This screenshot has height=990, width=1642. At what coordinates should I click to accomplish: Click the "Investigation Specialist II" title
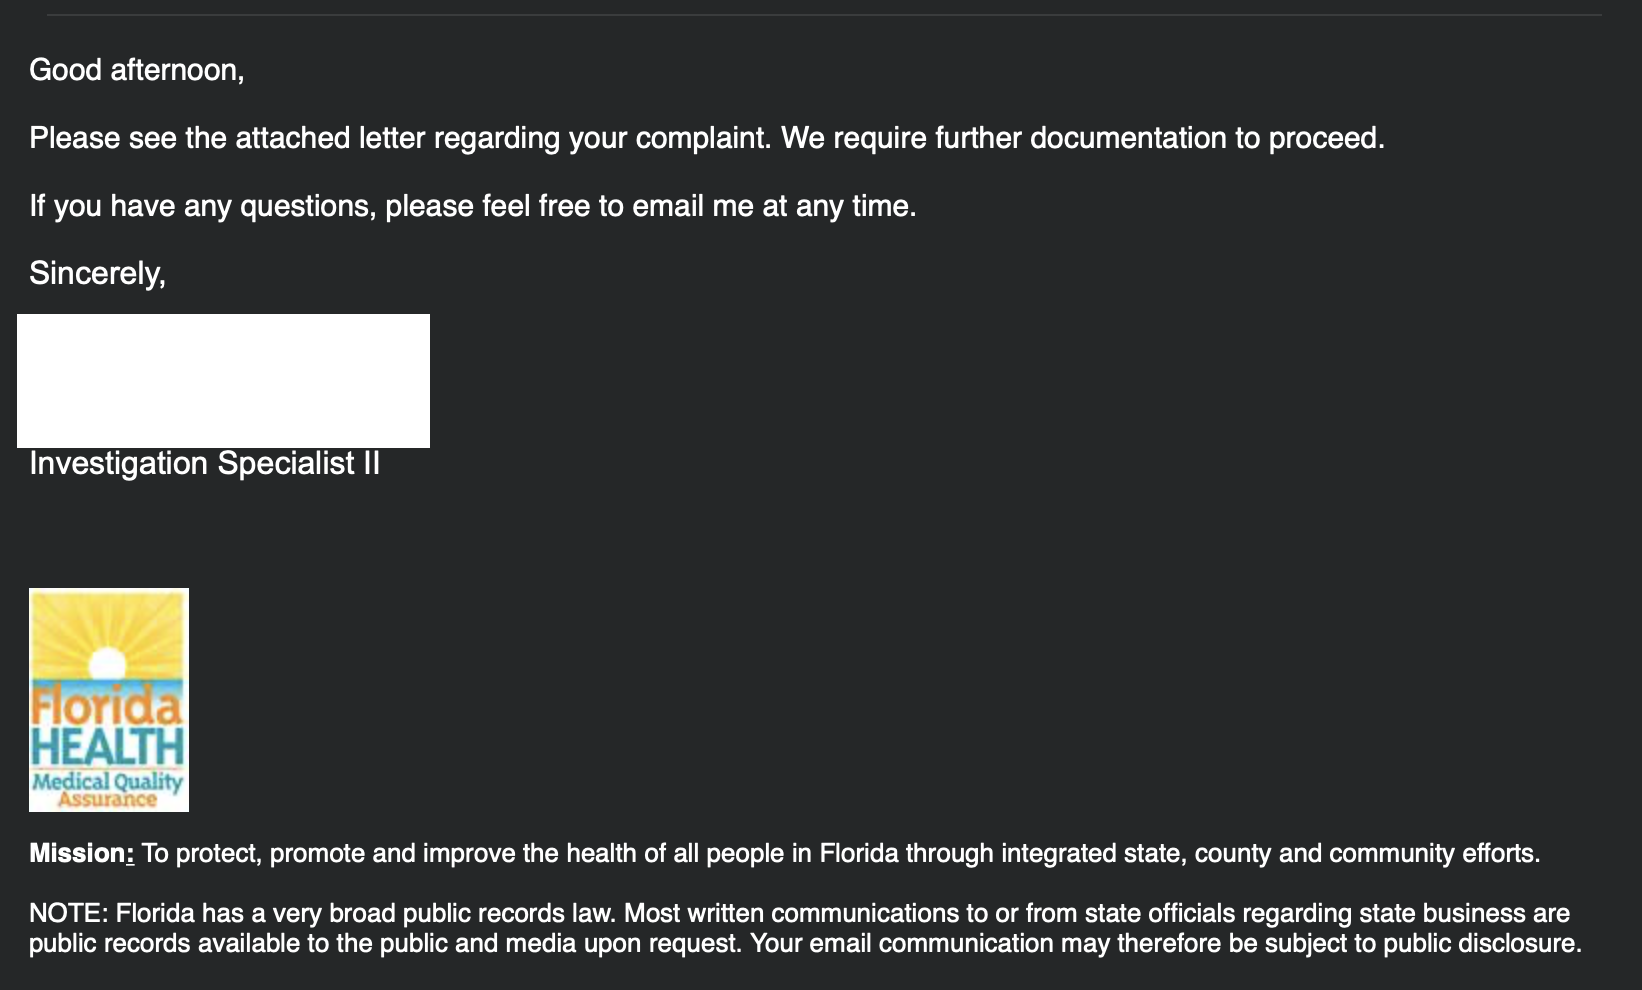pyautogui.click(x=204, y=464)
